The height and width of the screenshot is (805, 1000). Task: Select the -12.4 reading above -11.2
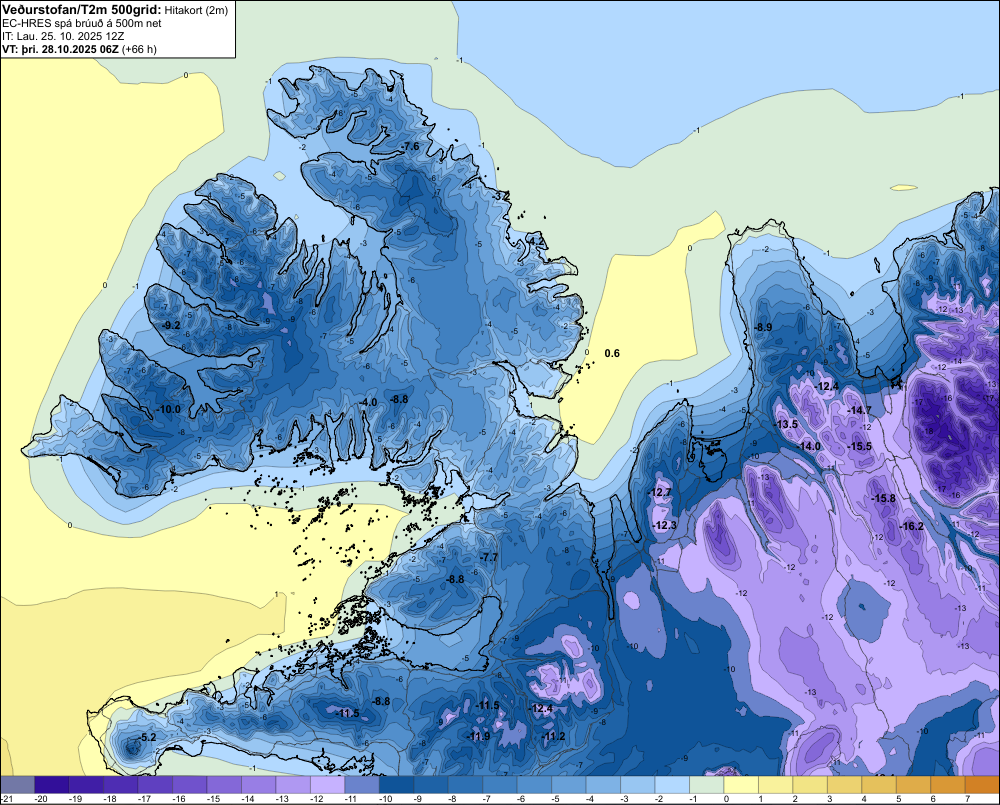[x=541, y=709]
